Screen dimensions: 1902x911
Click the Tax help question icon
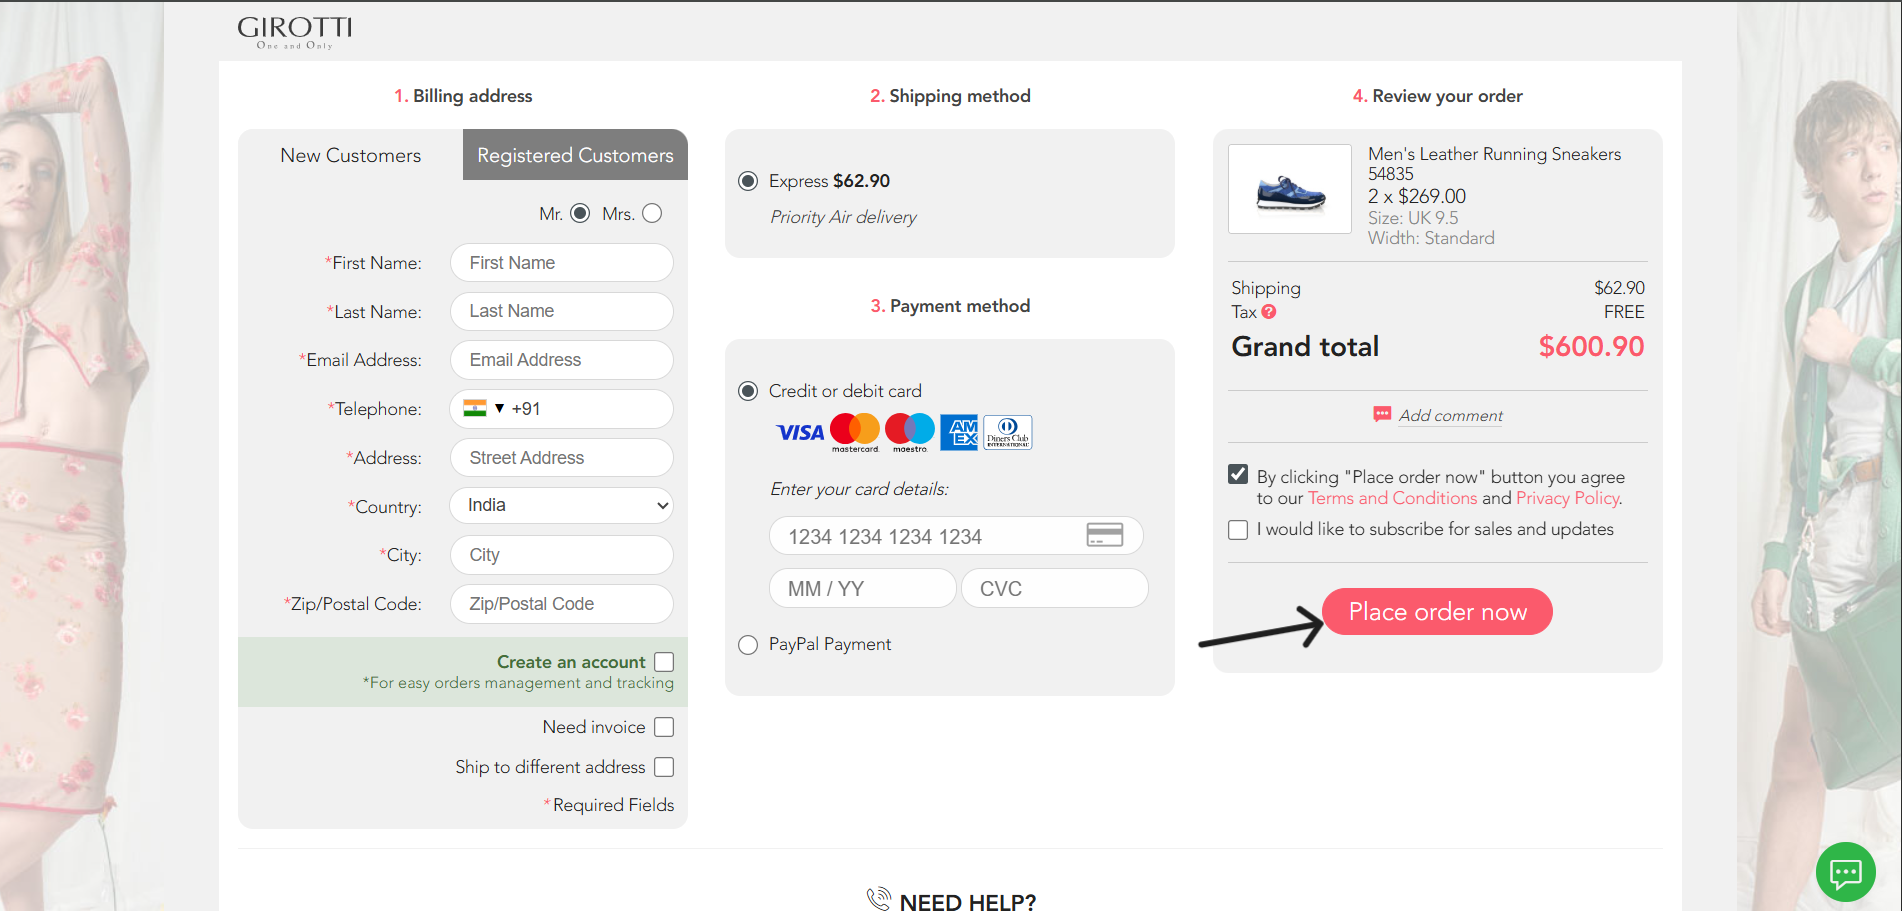click(1269, 312)
